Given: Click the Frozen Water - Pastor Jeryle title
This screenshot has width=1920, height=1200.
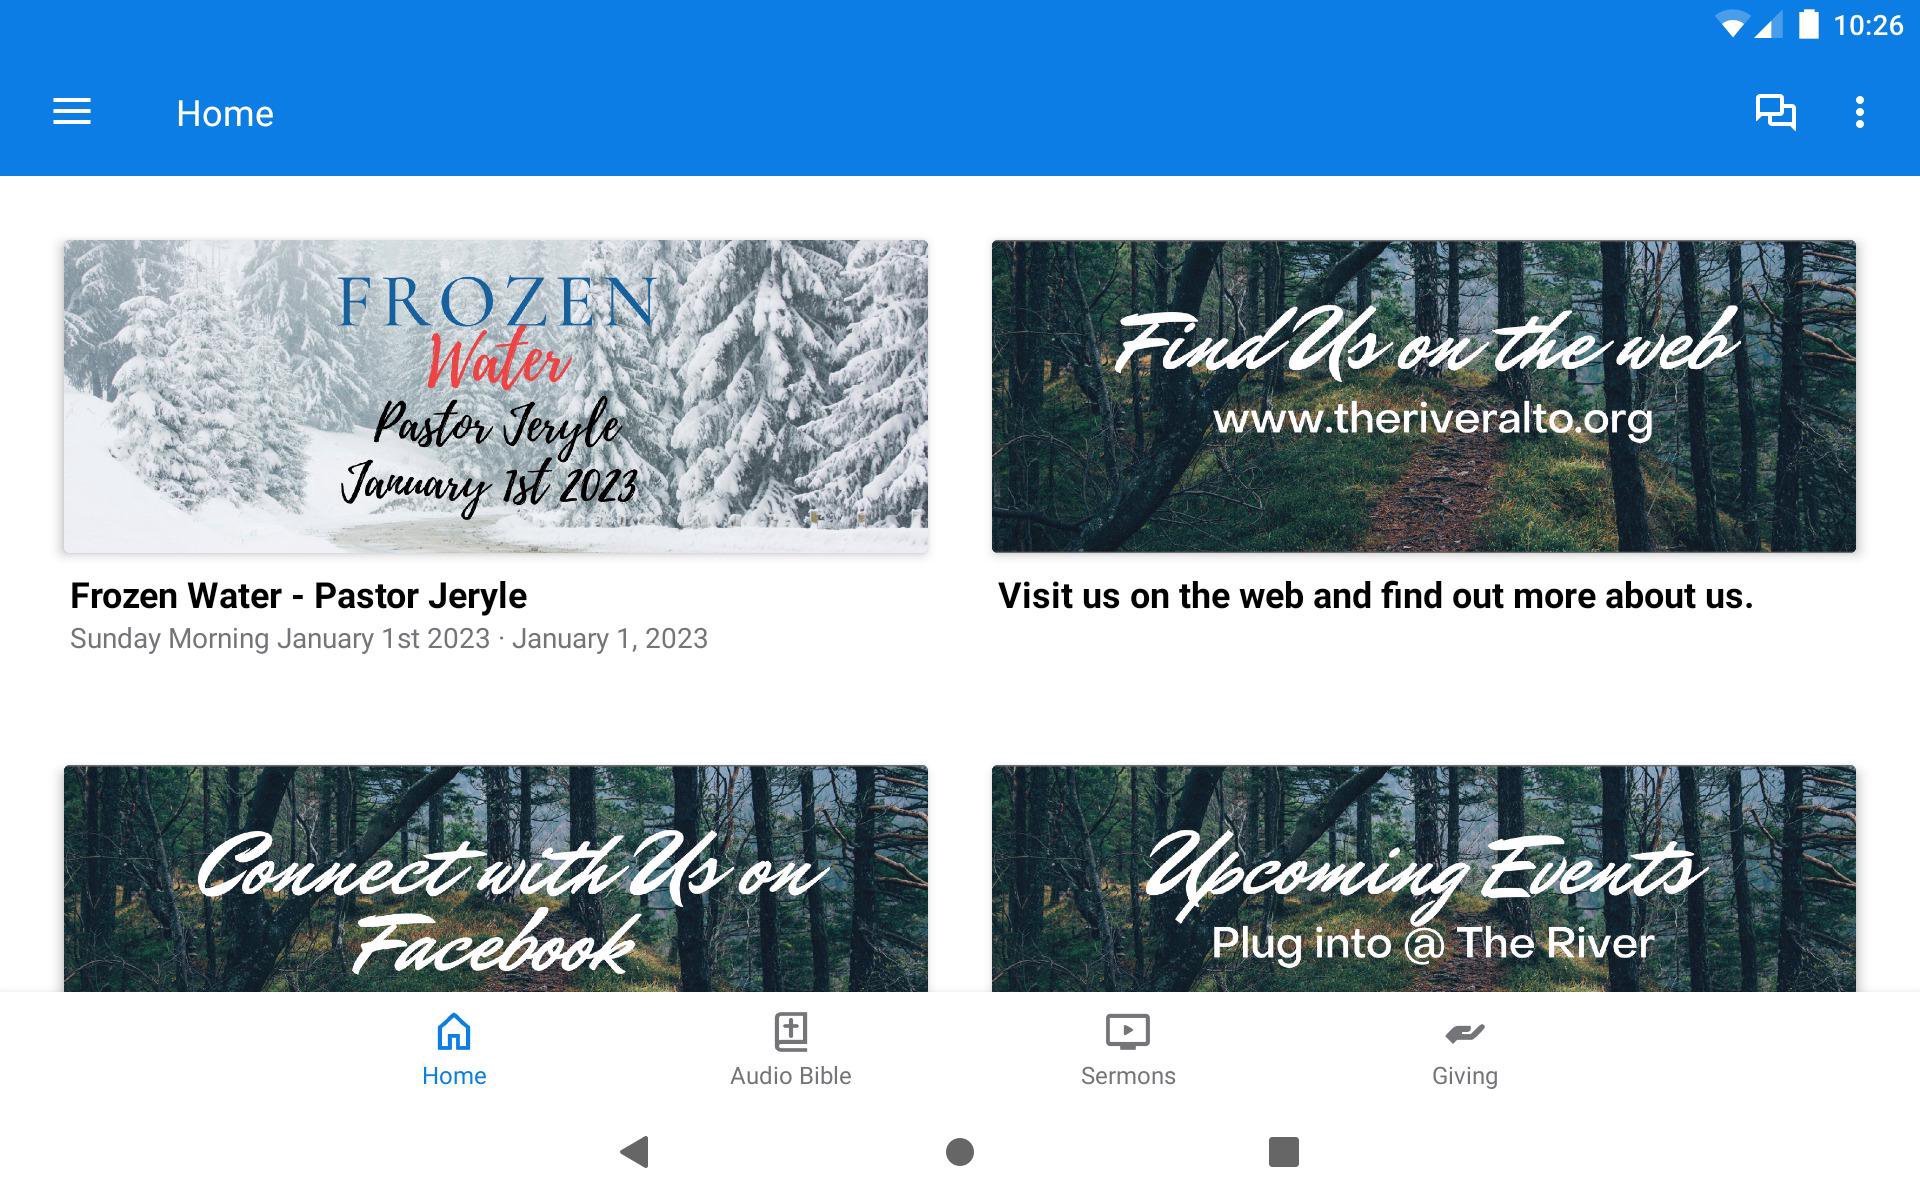Looking at the screenshot, I should (x=298, y=596).
